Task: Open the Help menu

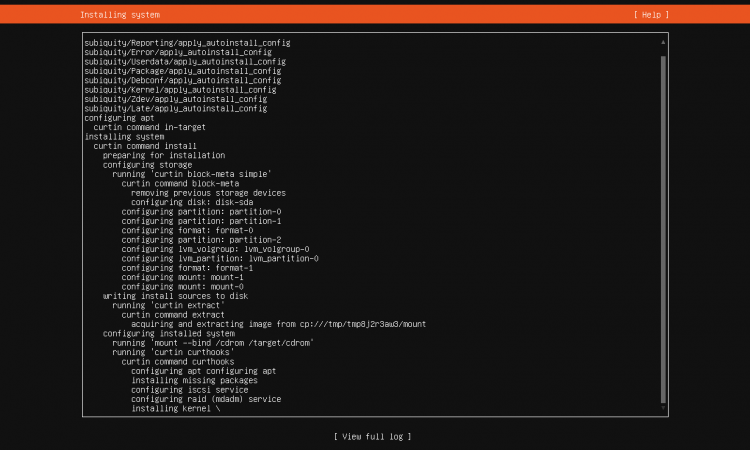Action: pyautogui.click(x=651, y=15)
